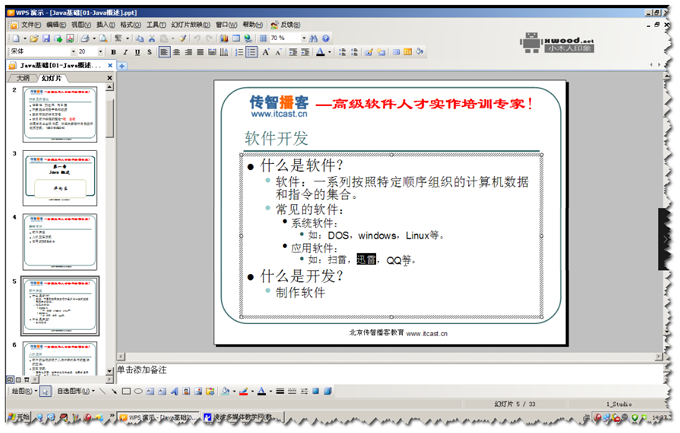
Task: Toggle bulleted list
Action: pos(252,52)
